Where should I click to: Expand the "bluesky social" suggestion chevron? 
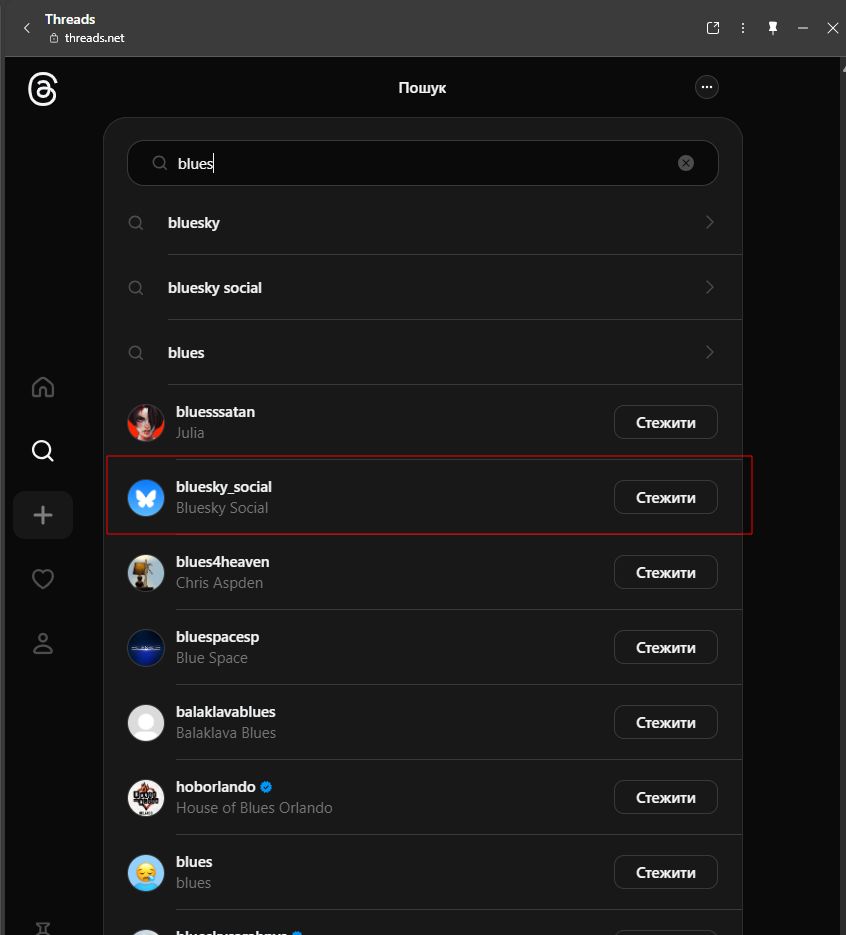click(710, 287)
